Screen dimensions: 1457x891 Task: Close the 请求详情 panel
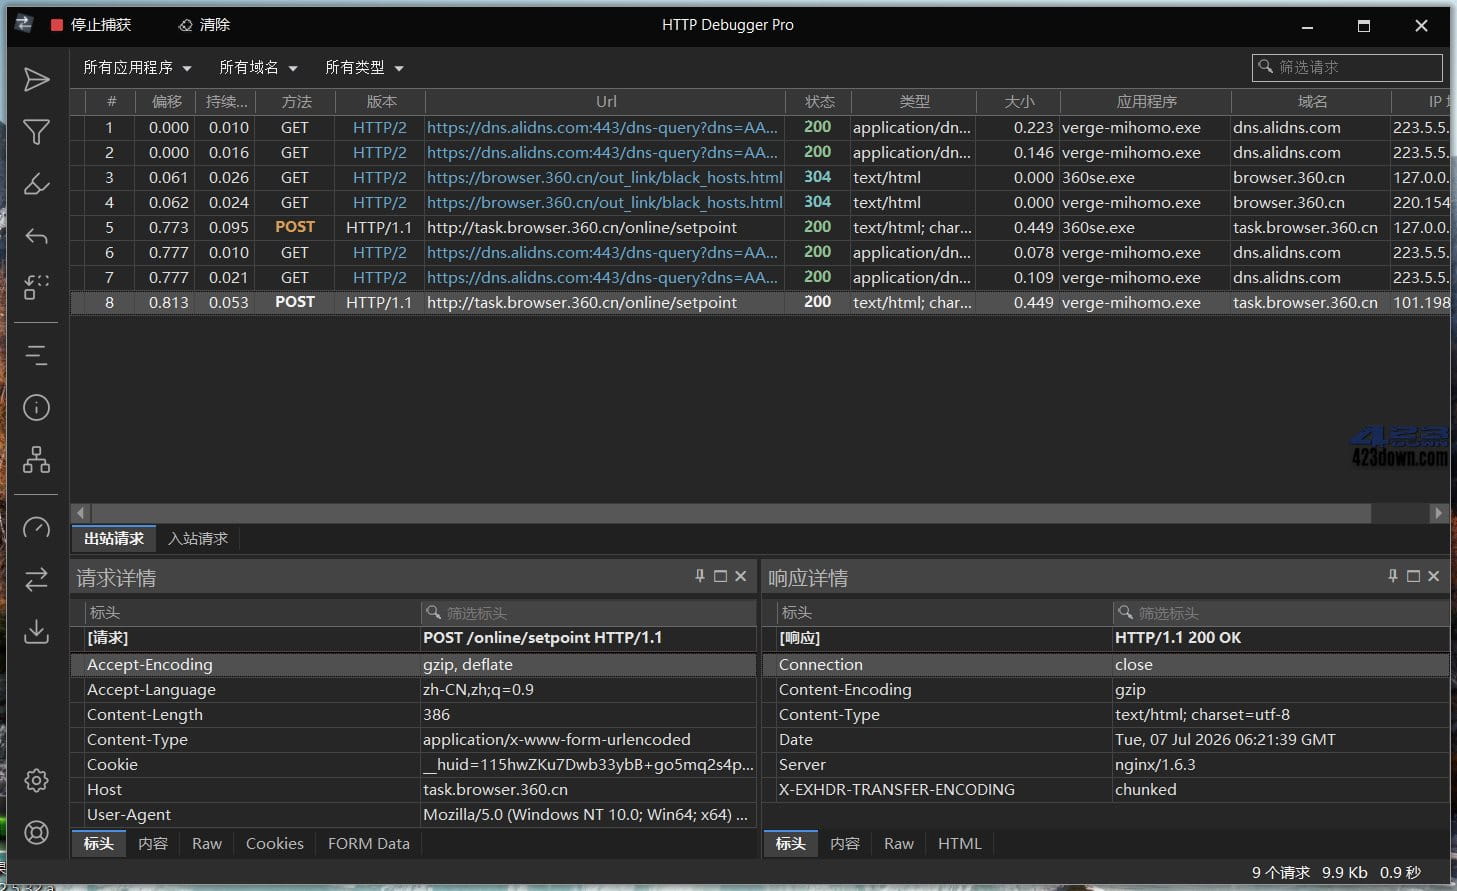point(741,576)
